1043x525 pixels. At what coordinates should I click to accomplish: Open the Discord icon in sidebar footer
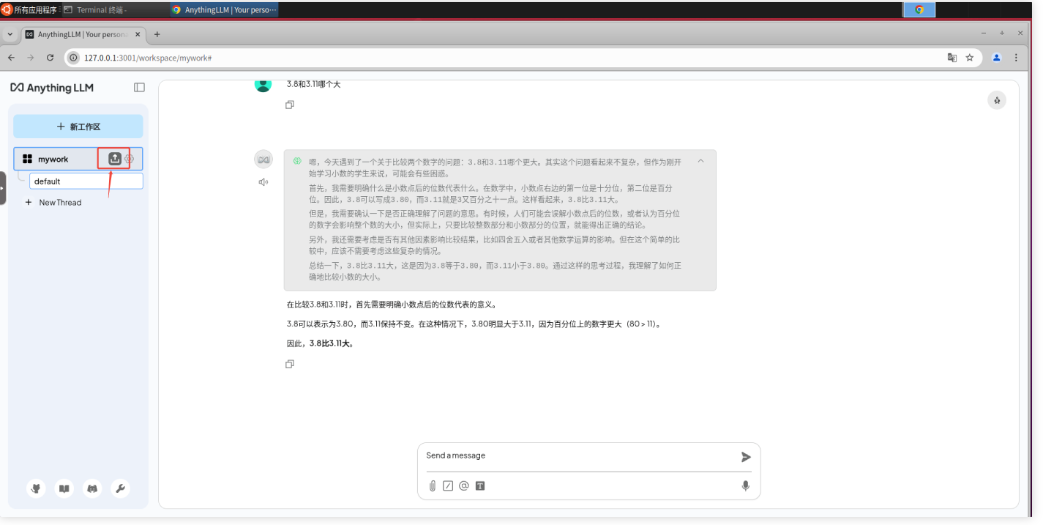click(x=92, y=488)
